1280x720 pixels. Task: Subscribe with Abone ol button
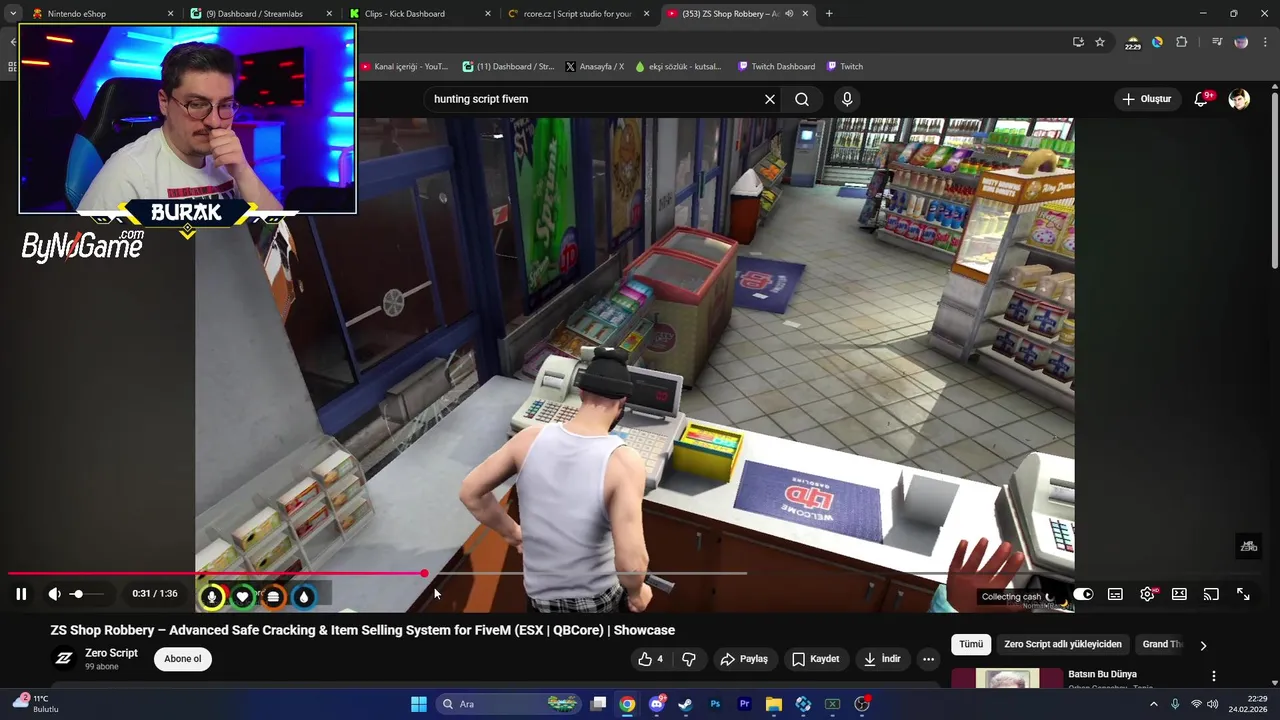(x=183, y=659)
